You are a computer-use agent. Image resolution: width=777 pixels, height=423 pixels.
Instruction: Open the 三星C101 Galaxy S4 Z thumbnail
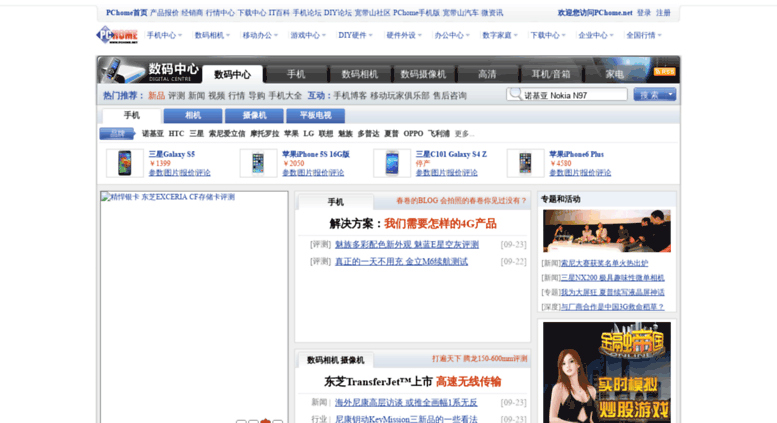(392, 163)
